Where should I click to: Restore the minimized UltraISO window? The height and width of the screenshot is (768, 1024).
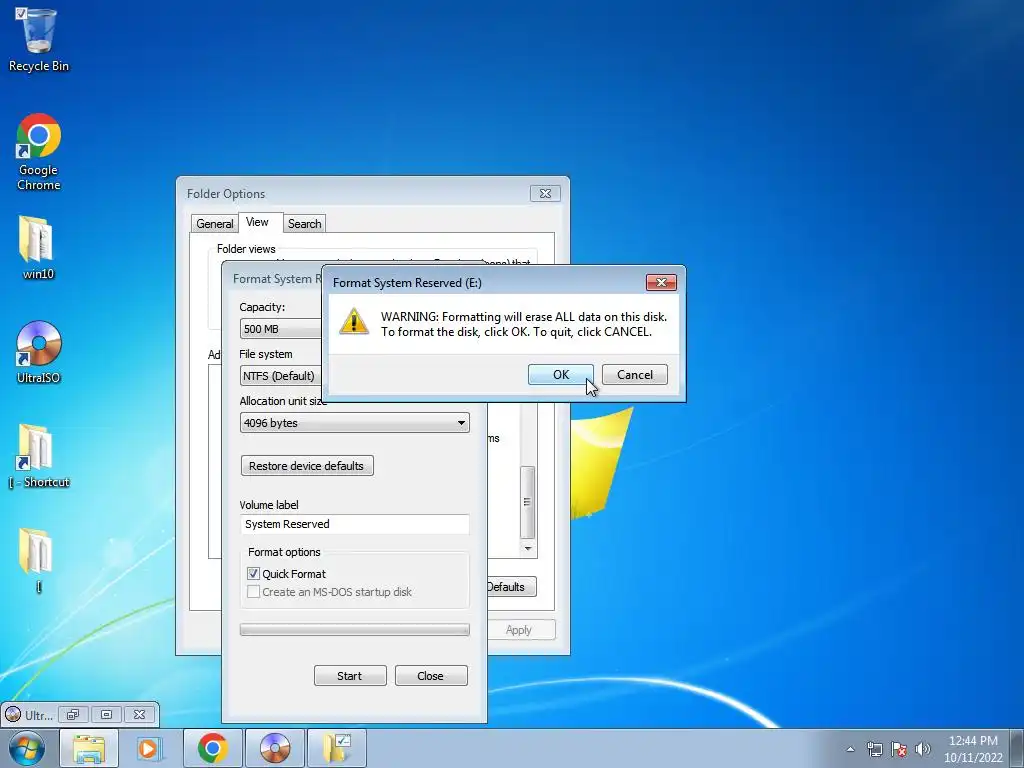pyautogui.click(x=72, y=714)
